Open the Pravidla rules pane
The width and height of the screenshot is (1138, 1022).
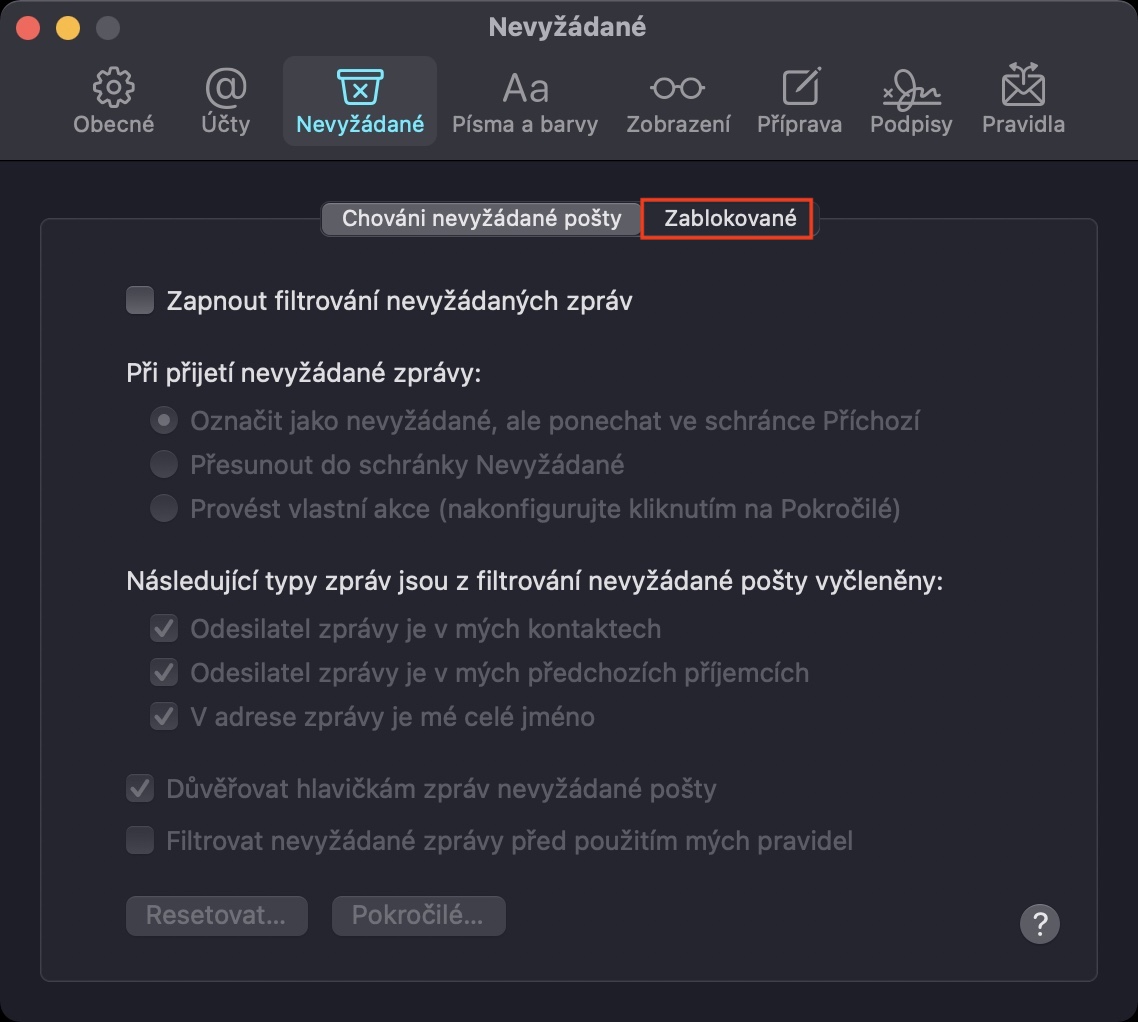(x=1023, y=101)
